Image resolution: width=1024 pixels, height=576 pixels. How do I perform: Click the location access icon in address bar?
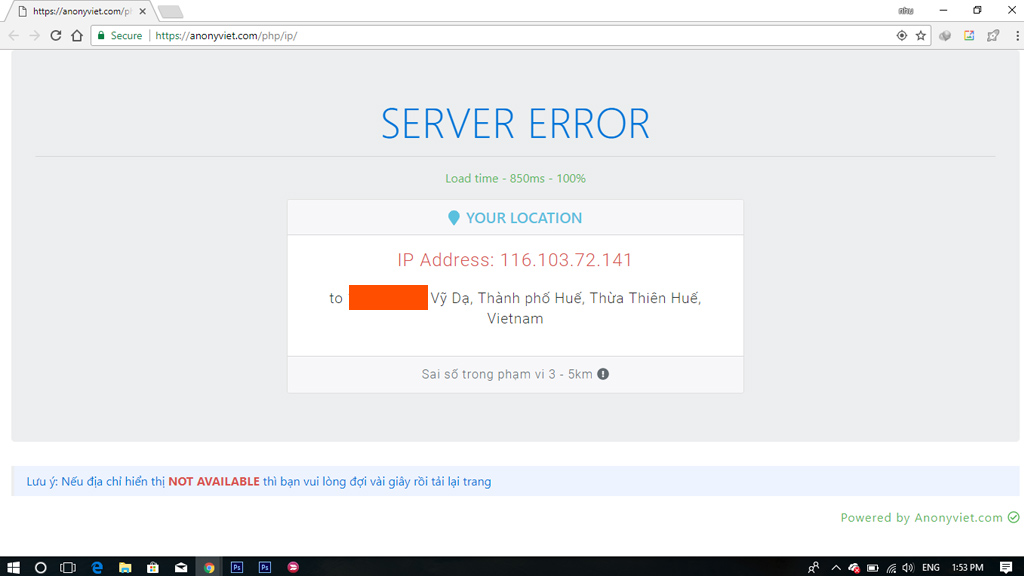click(x=902, y=35)
